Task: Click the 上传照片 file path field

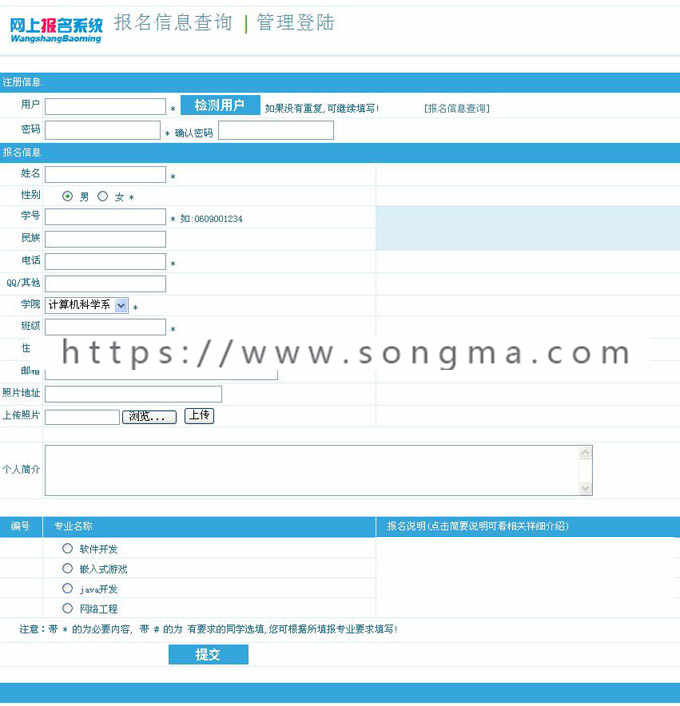Action: click(82, 416)
